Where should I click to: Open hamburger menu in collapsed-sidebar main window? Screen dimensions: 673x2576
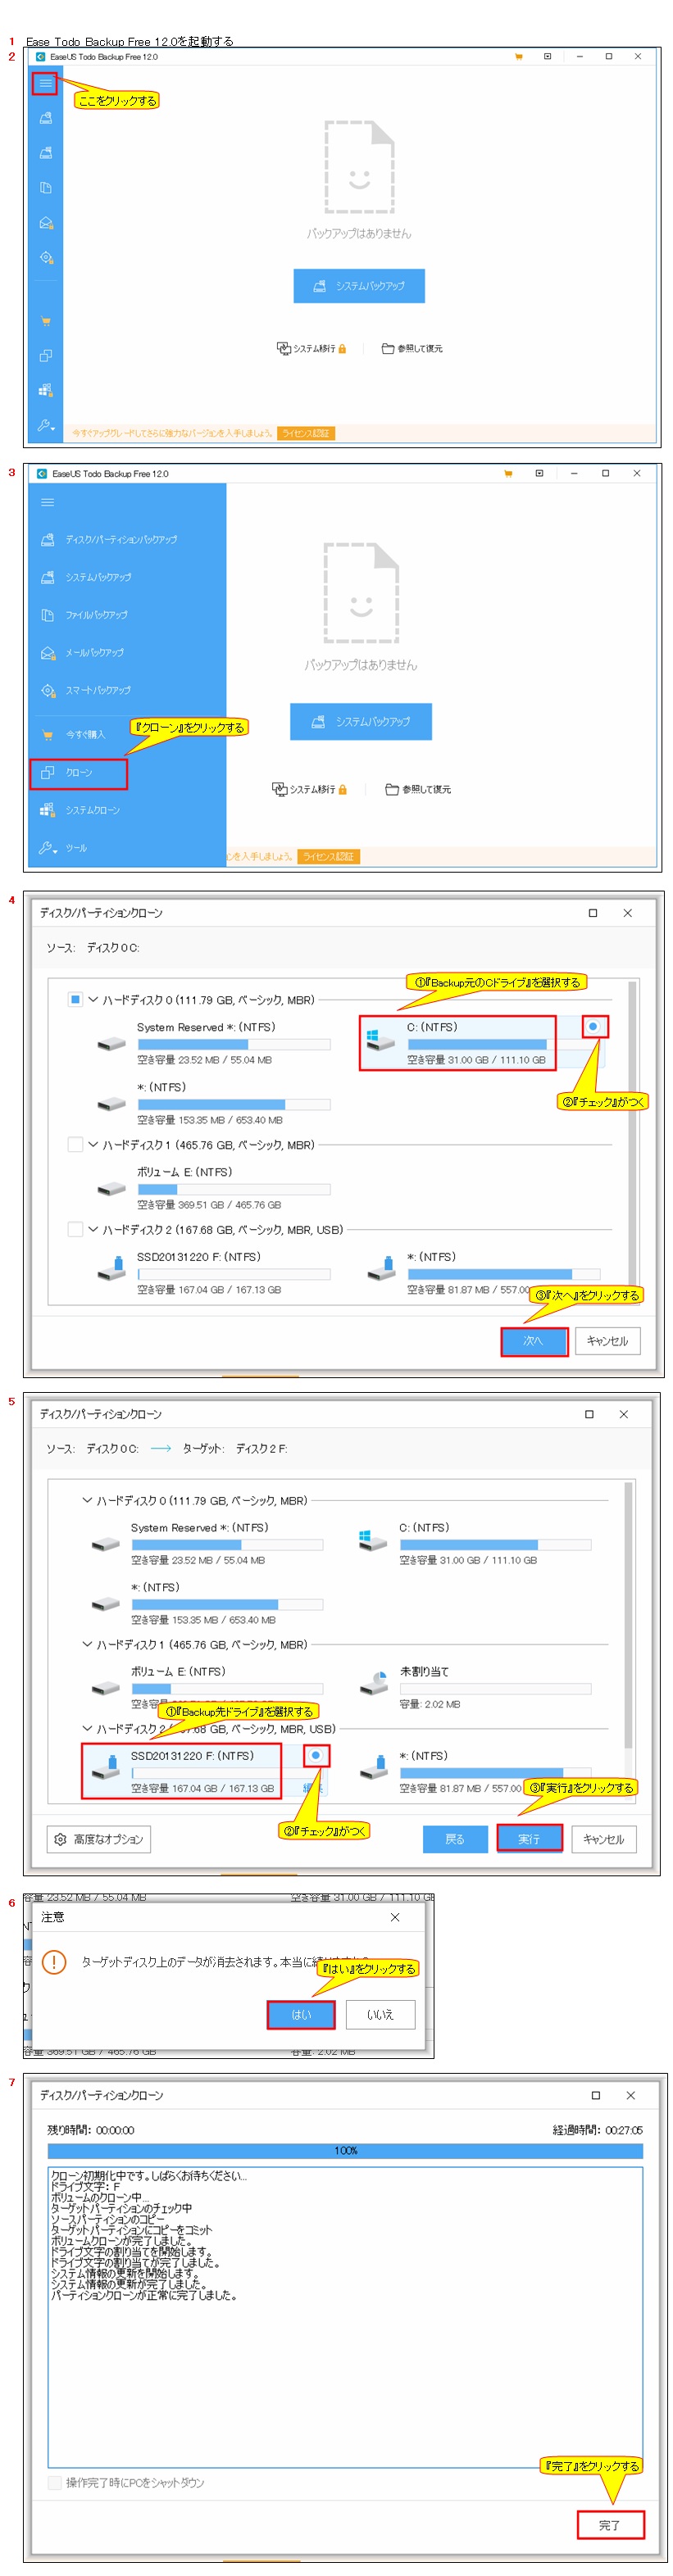(x=45, y=83)
